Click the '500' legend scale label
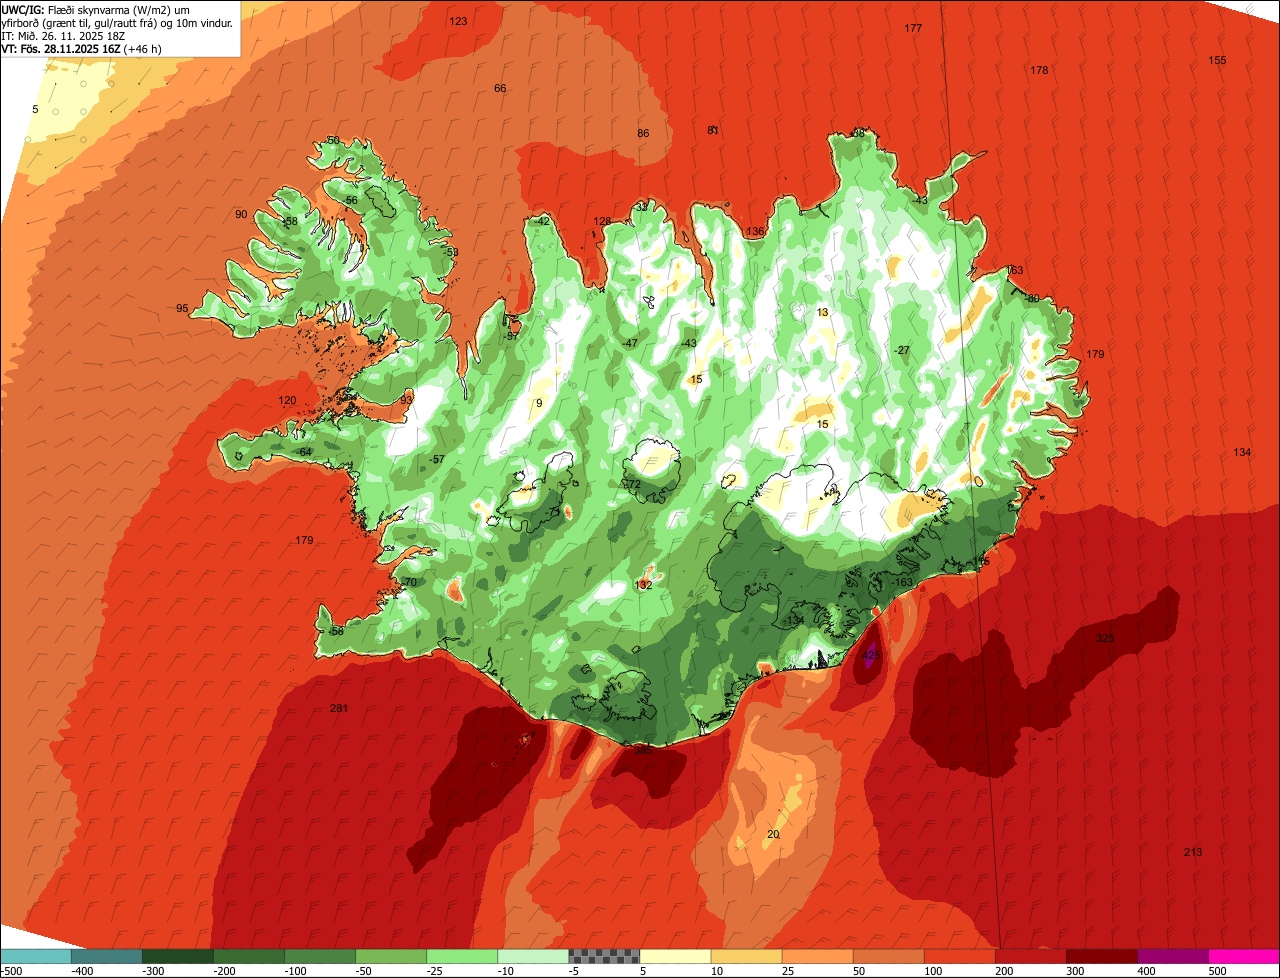Image resolution: width=1280 pixels, height=978 pixels. 1217,970
